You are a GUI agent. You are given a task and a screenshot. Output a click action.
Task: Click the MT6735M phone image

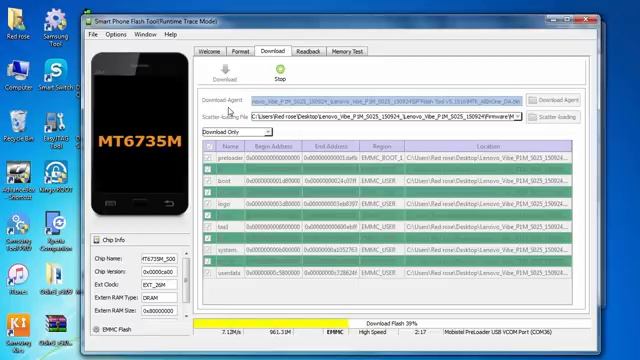pyautogui.click(x=140, y=133)
